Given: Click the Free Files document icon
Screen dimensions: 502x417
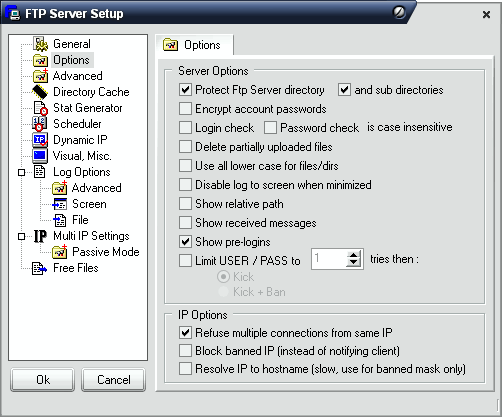Looking at the screenshot, I should tap(39, 268).
